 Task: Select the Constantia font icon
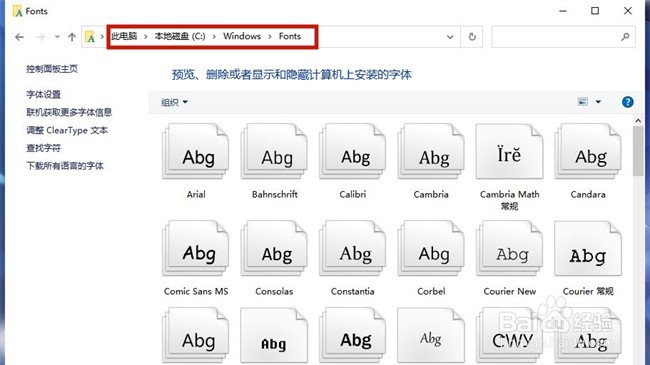pos(352,248)
